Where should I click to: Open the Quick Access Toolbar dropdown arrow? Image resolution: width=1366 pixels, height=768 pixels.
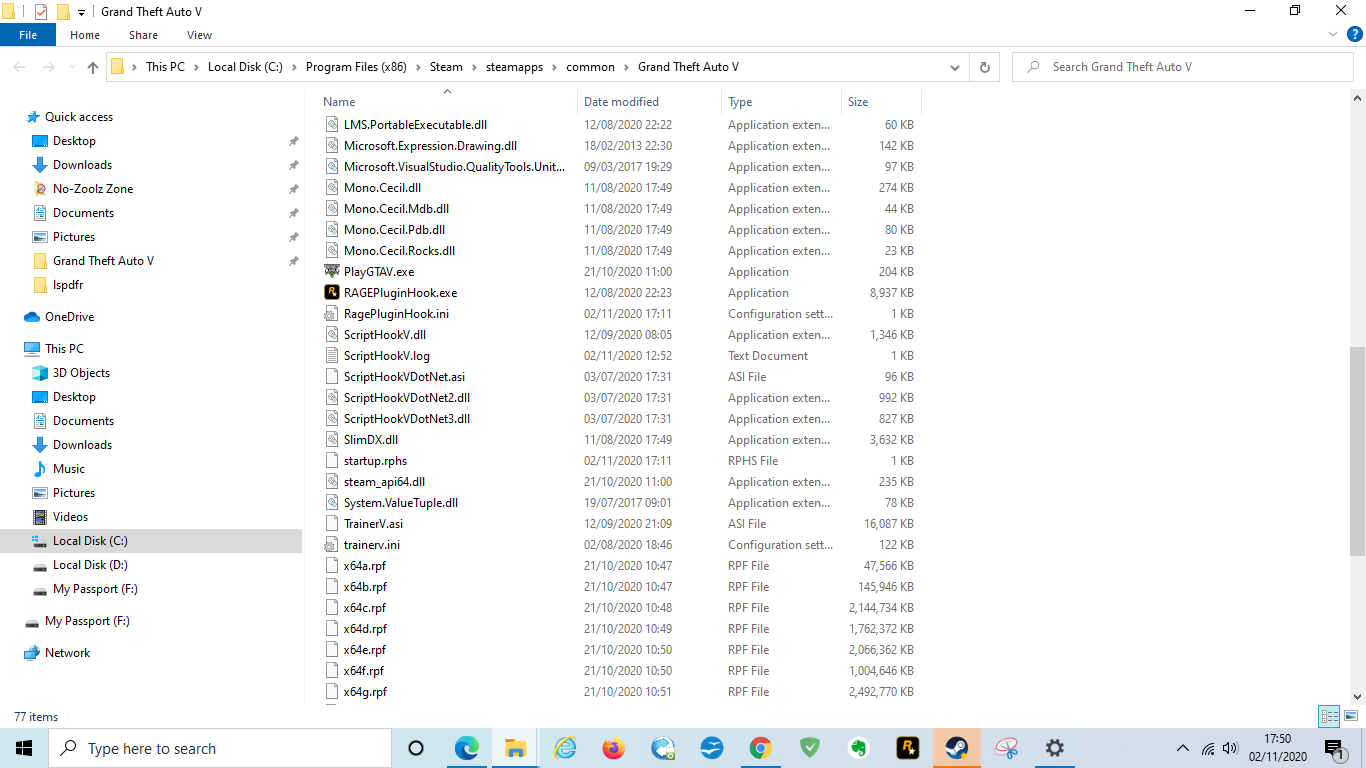81,12
